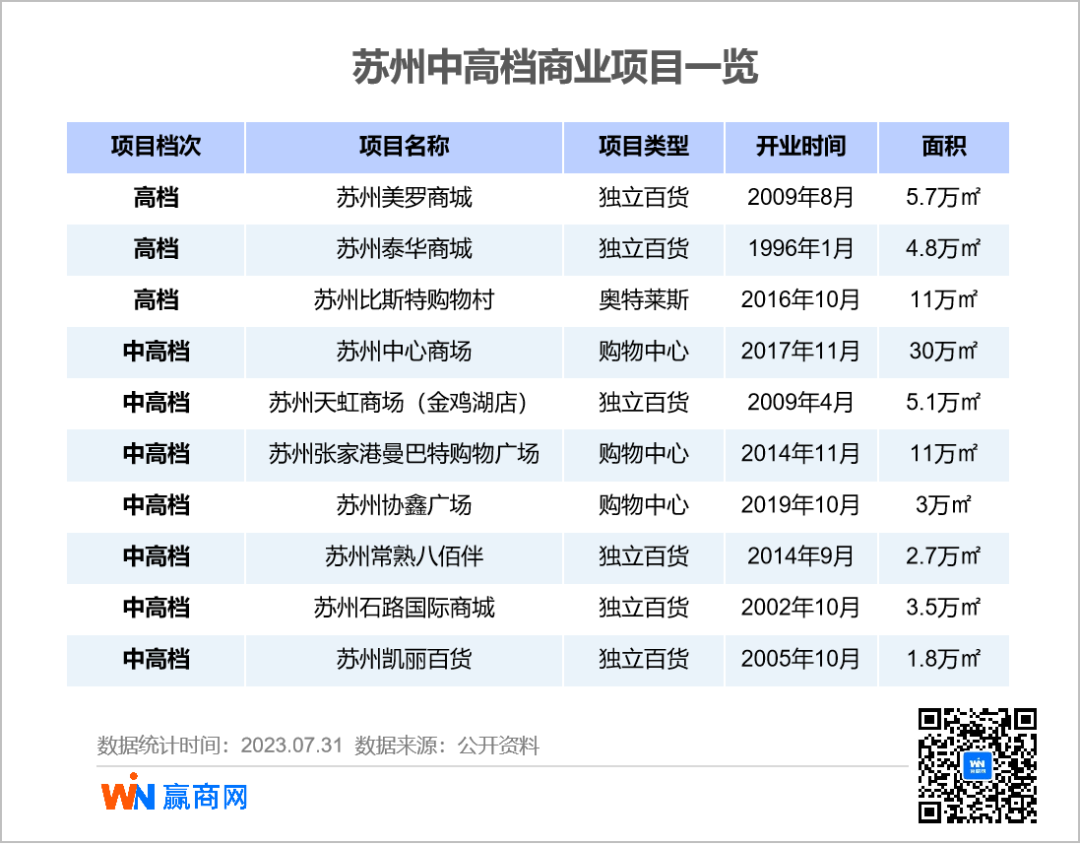Select the title 苏州中高档商业项目一览

point(555,67)
